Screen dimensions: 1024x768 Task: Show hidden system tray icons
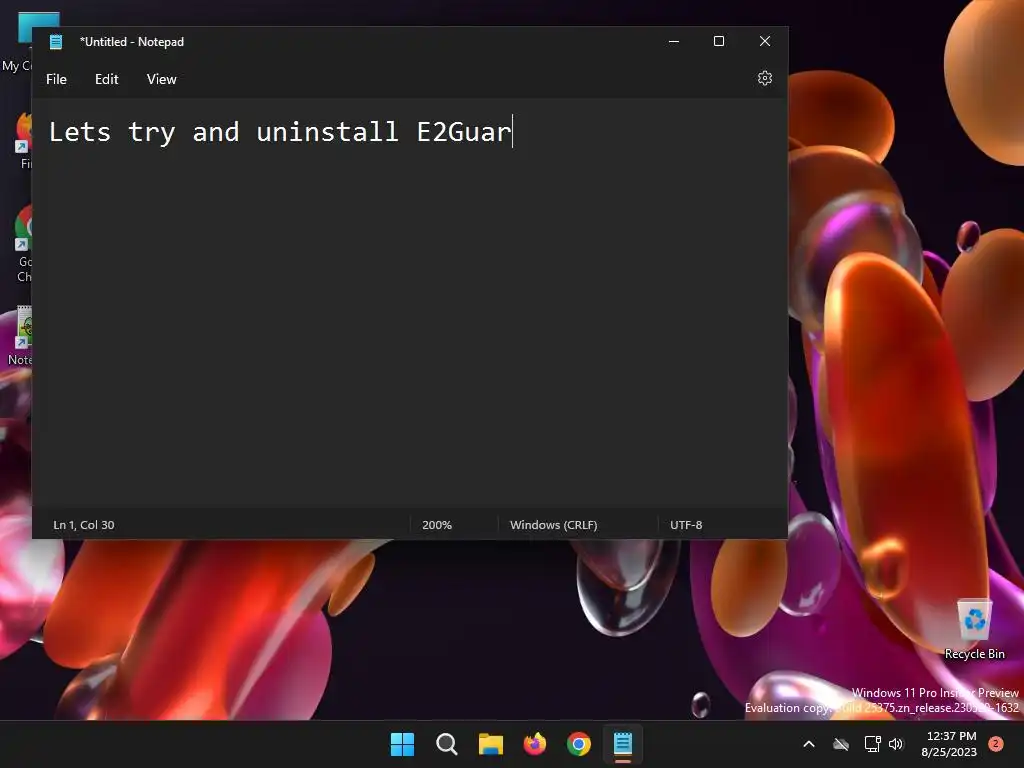(808, 744)
